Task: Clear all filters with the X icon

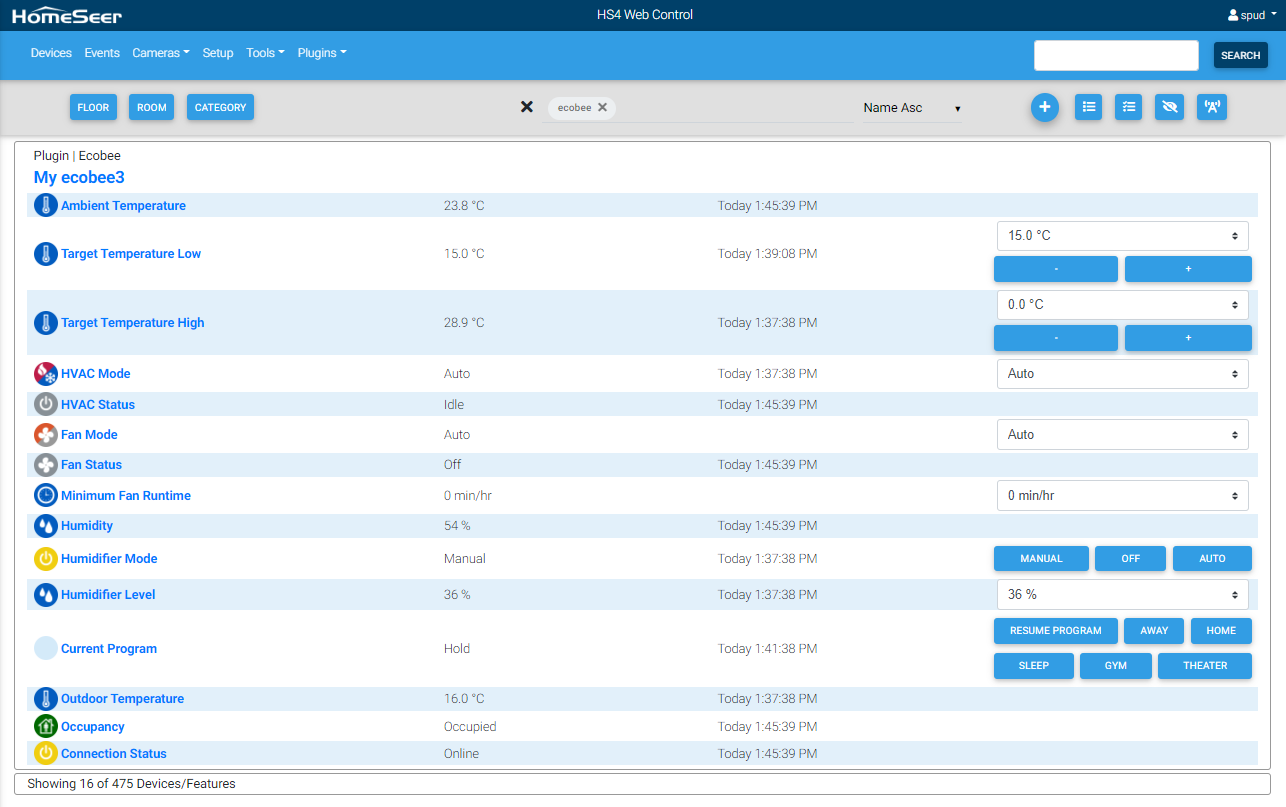Action: click(527, 107)
